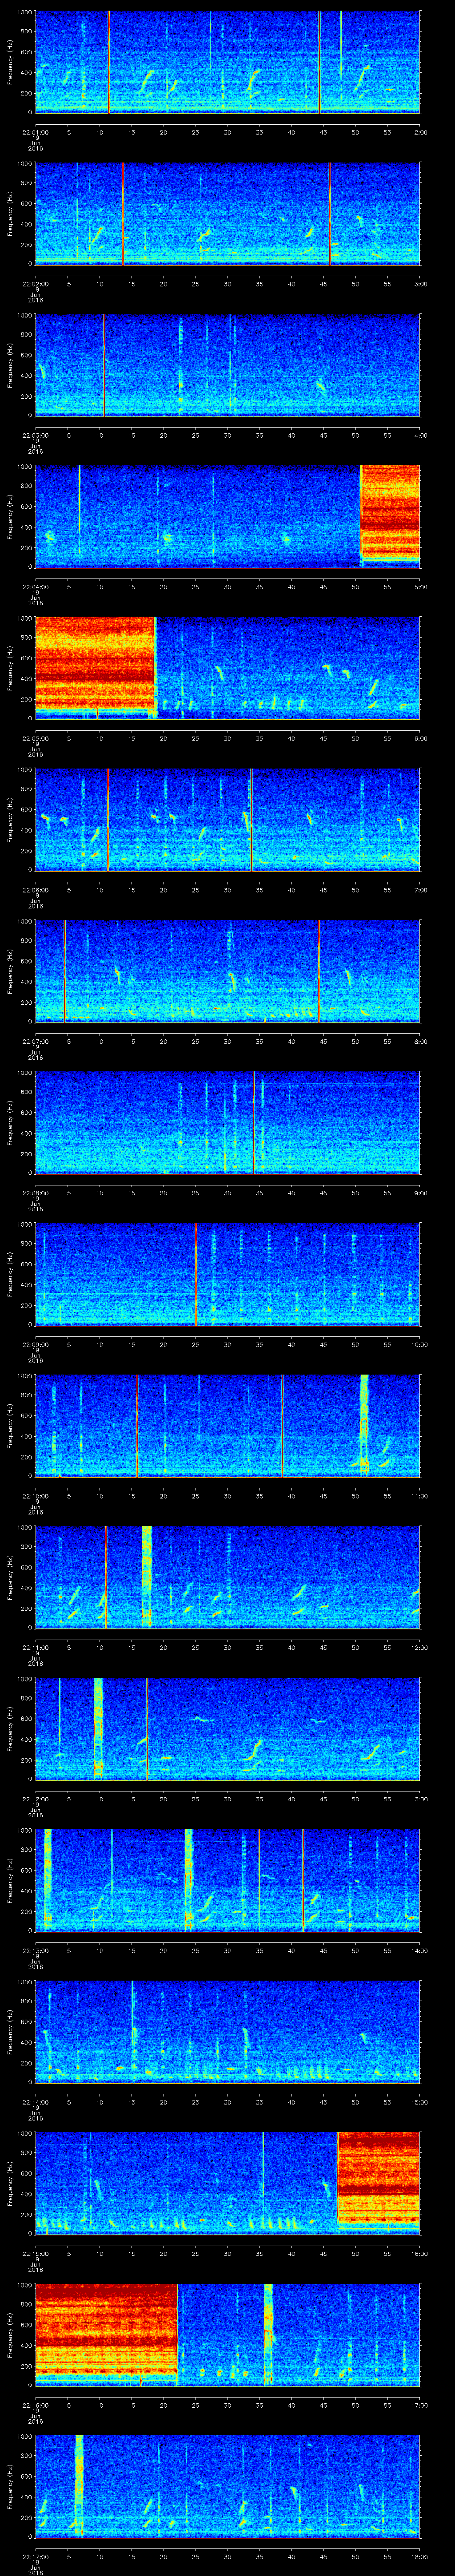Click the "22:12:00" start time label
This screenshot has width=455, height=2576.
(35, 1798)
